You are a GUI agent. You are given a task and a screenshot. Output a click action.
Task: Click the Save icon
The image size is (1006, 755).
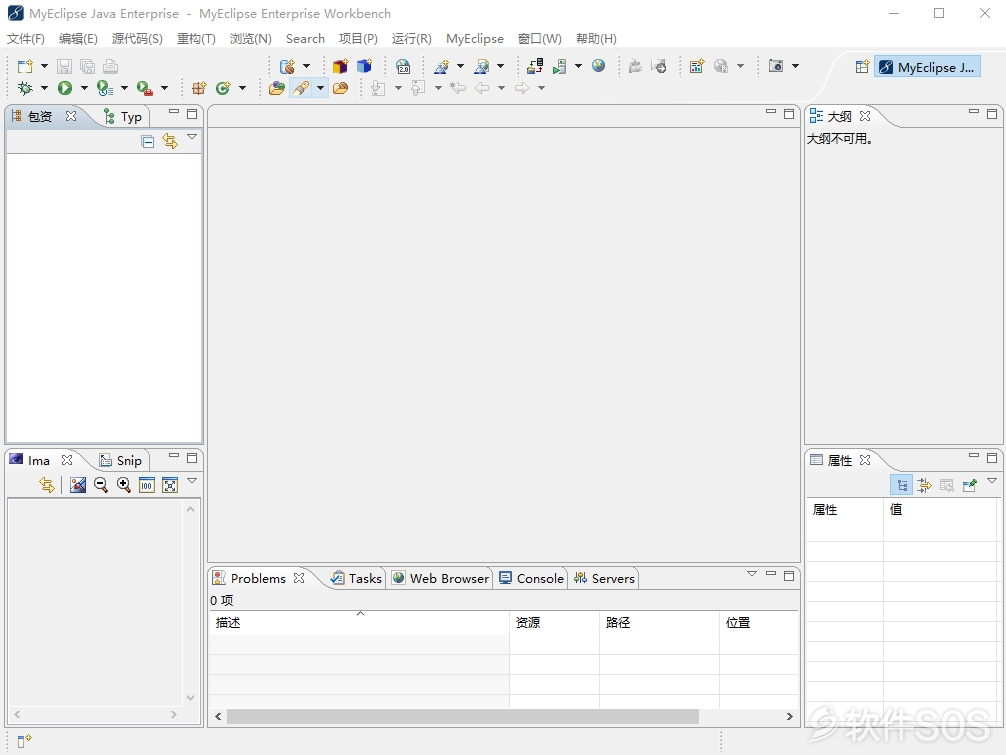tap(64, 66)
